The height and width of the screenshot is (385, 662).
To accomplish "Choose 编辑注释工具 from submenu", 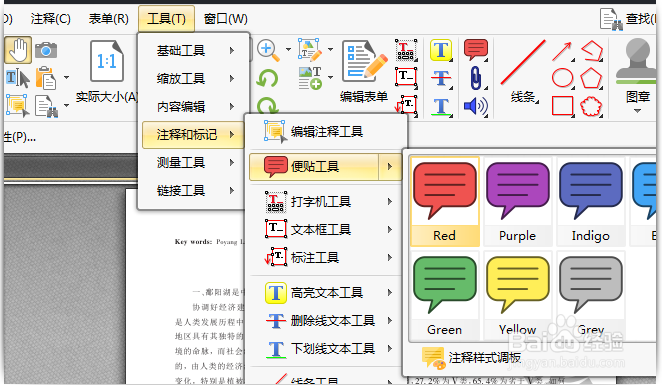I will [326, 132].
